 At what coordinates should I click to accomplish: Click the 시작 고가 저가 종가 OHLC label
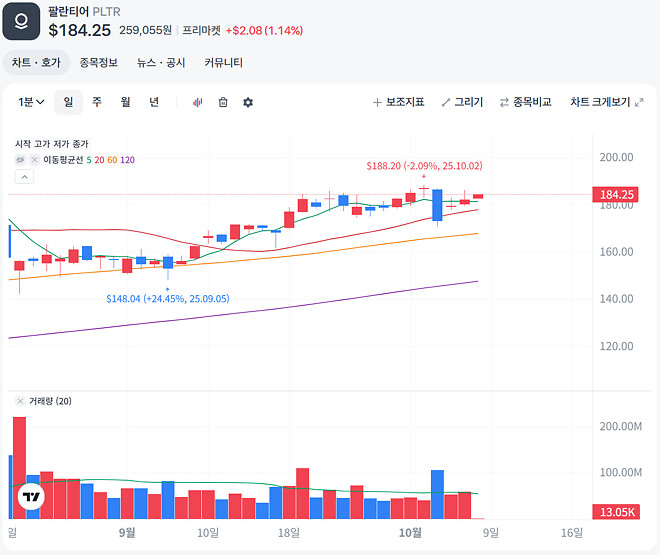(x=52, y=144)
